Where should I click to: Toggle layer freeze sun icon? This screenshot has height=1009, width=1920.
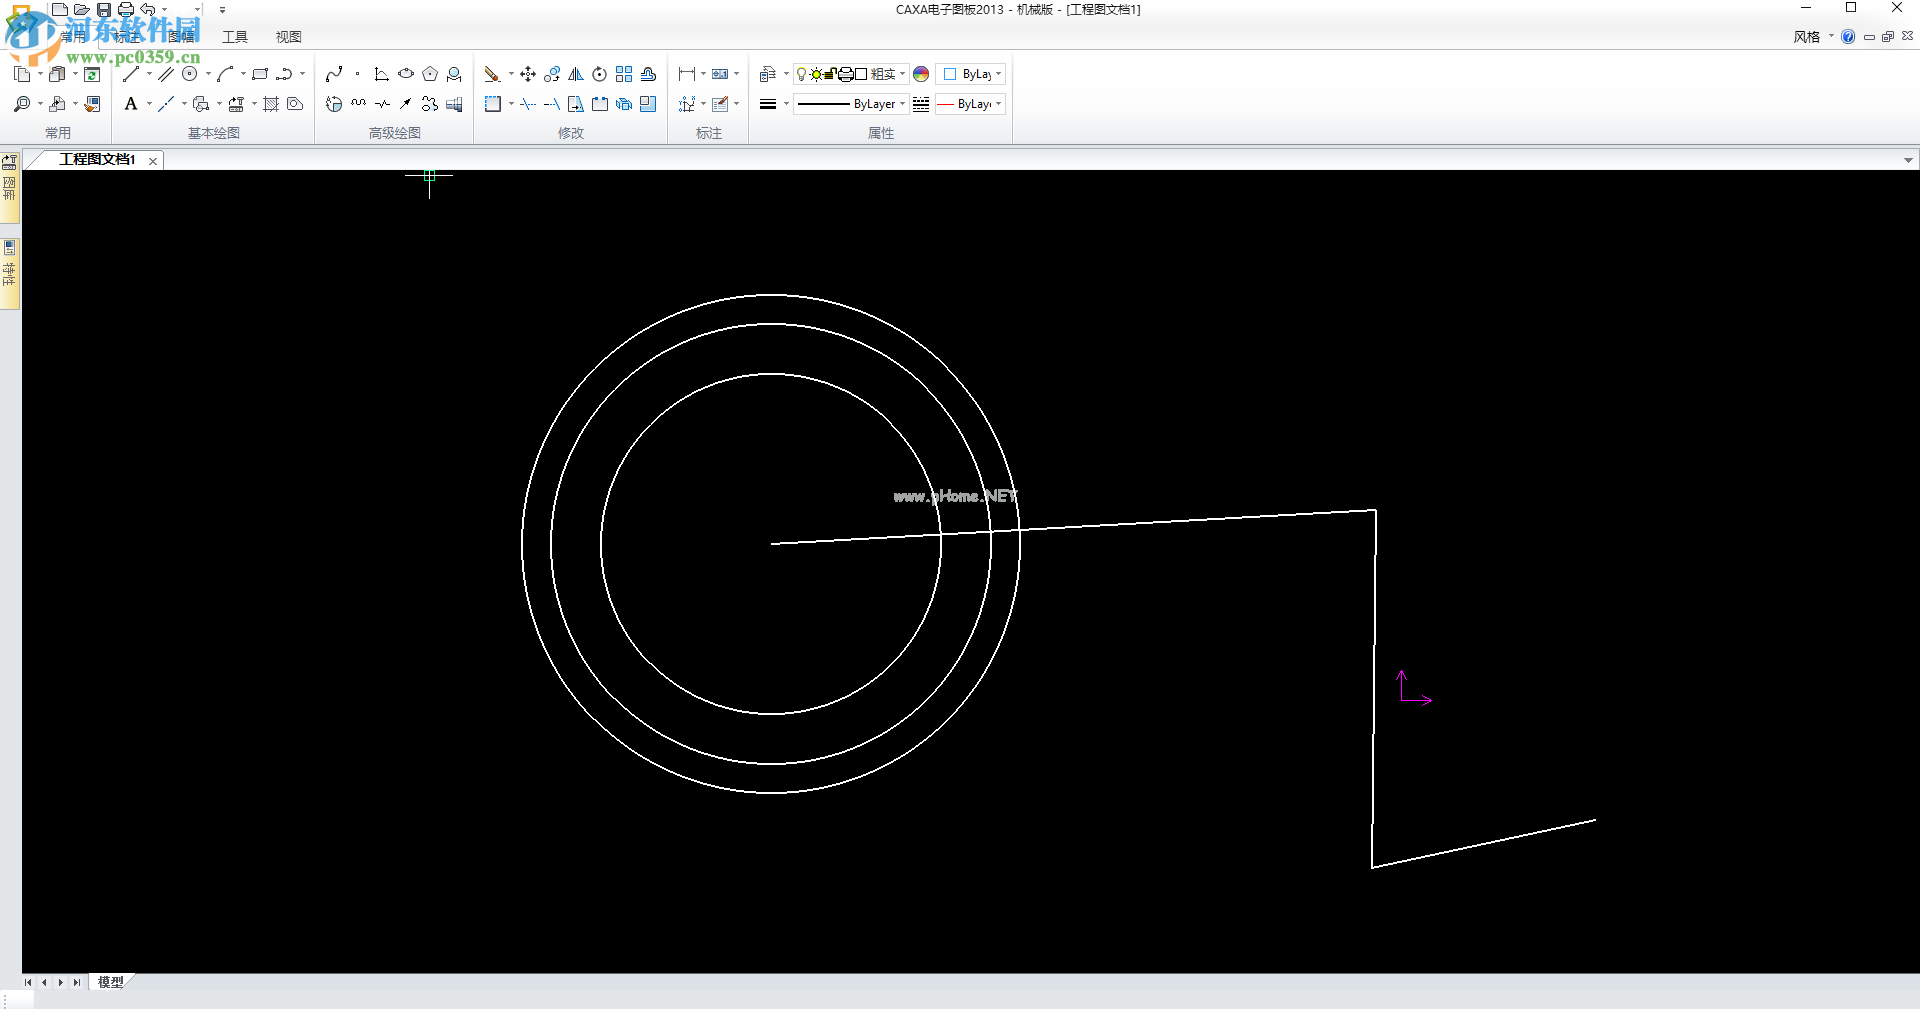(x=816, y=74)
